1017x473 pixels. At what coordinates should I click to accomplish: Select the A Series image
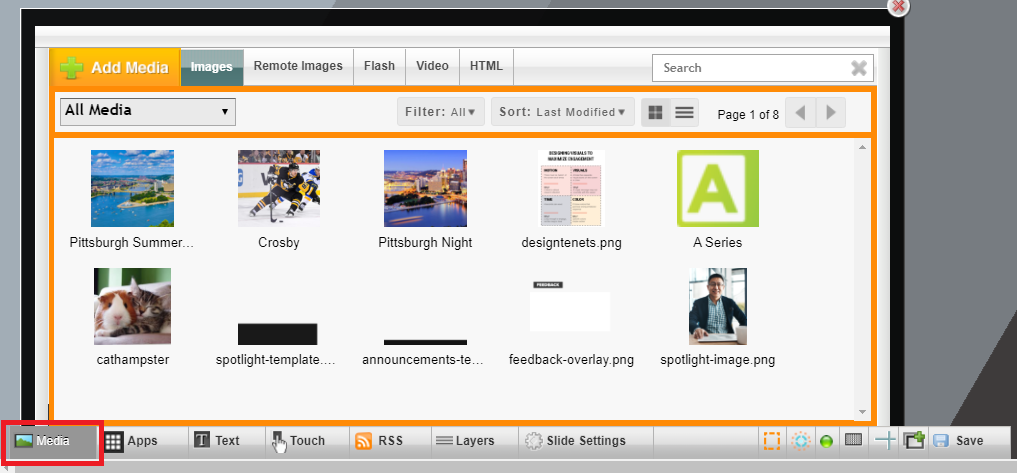[718, 188]
